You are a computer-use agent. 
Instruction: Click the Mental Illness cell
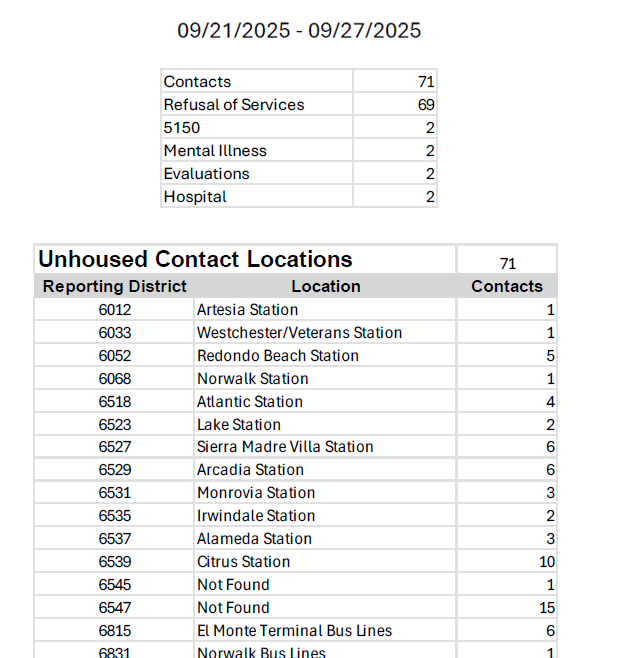(215, 151)
